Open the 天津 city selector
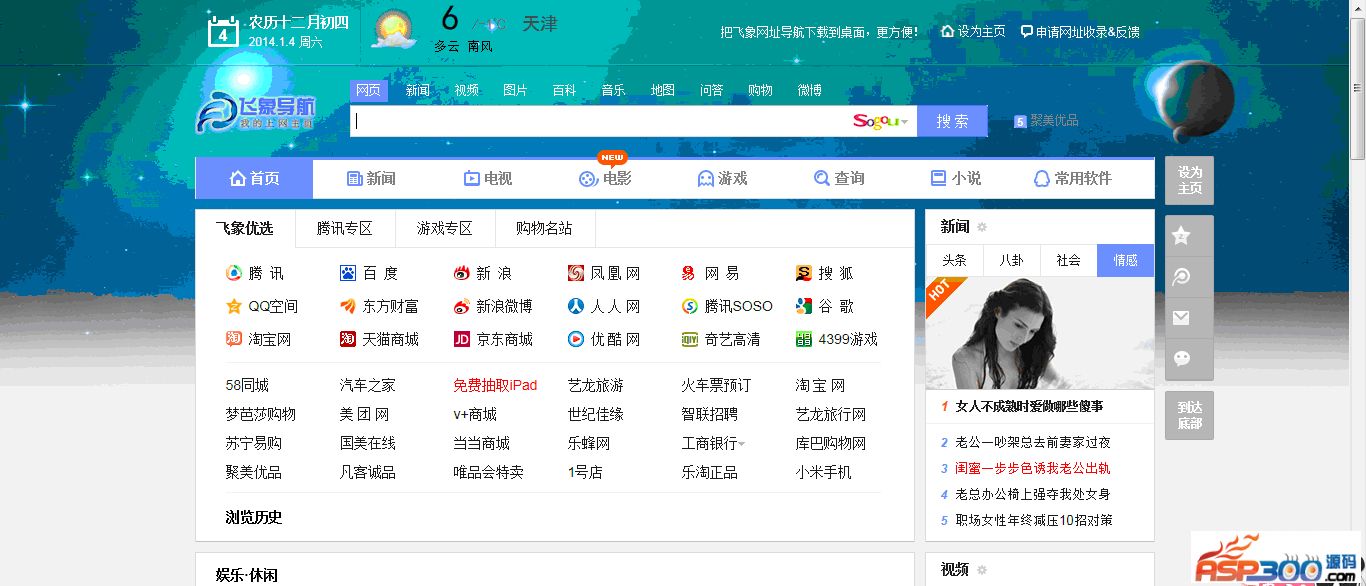The width and height of the screenshot is (1366, 586). coord(540,23)
